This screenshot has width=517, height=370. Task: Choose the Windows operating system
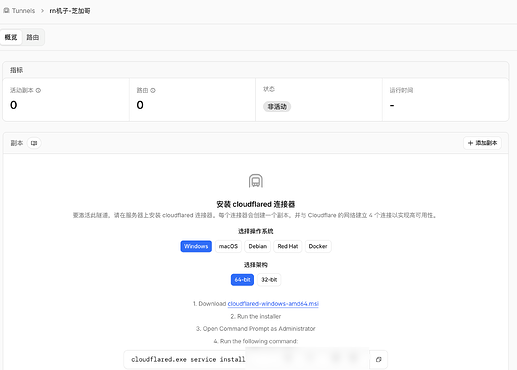coord(196,246)
